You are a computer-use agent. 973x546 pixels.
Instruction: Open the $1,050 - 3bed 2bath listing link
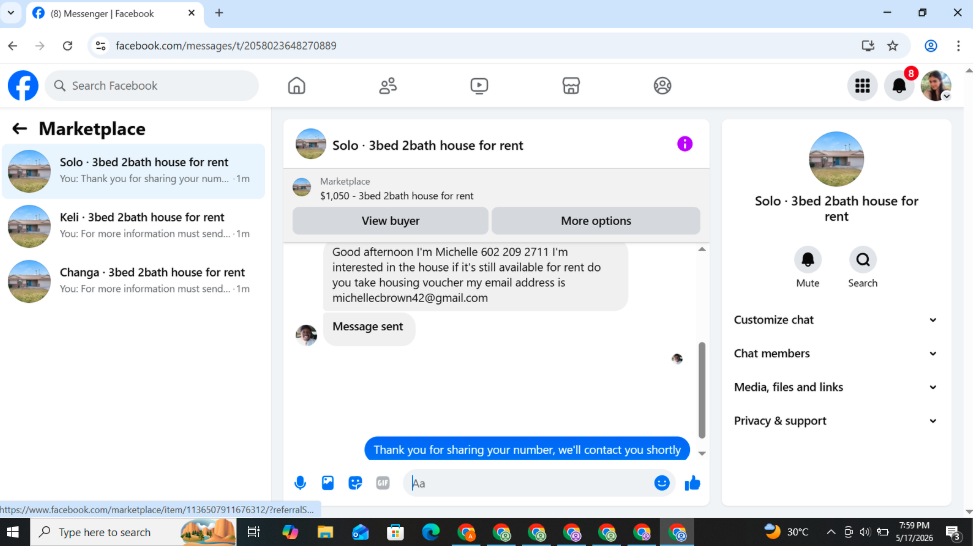pyautogui.click(x=397, y=195)
